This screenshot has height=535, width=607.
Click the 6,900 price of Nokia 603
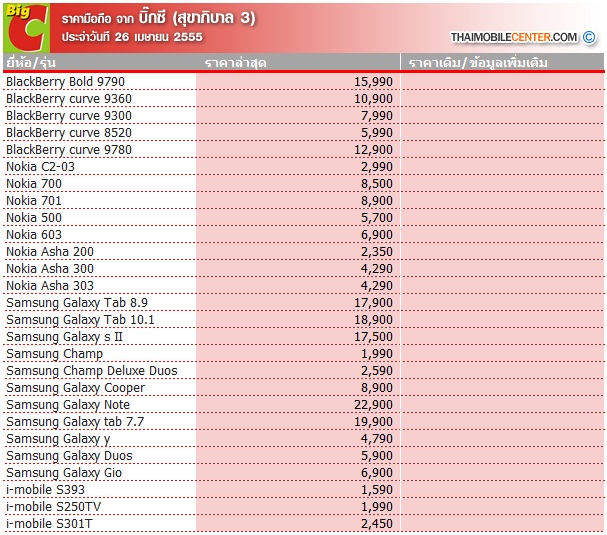pyautogui.click(x=377, y=235)
